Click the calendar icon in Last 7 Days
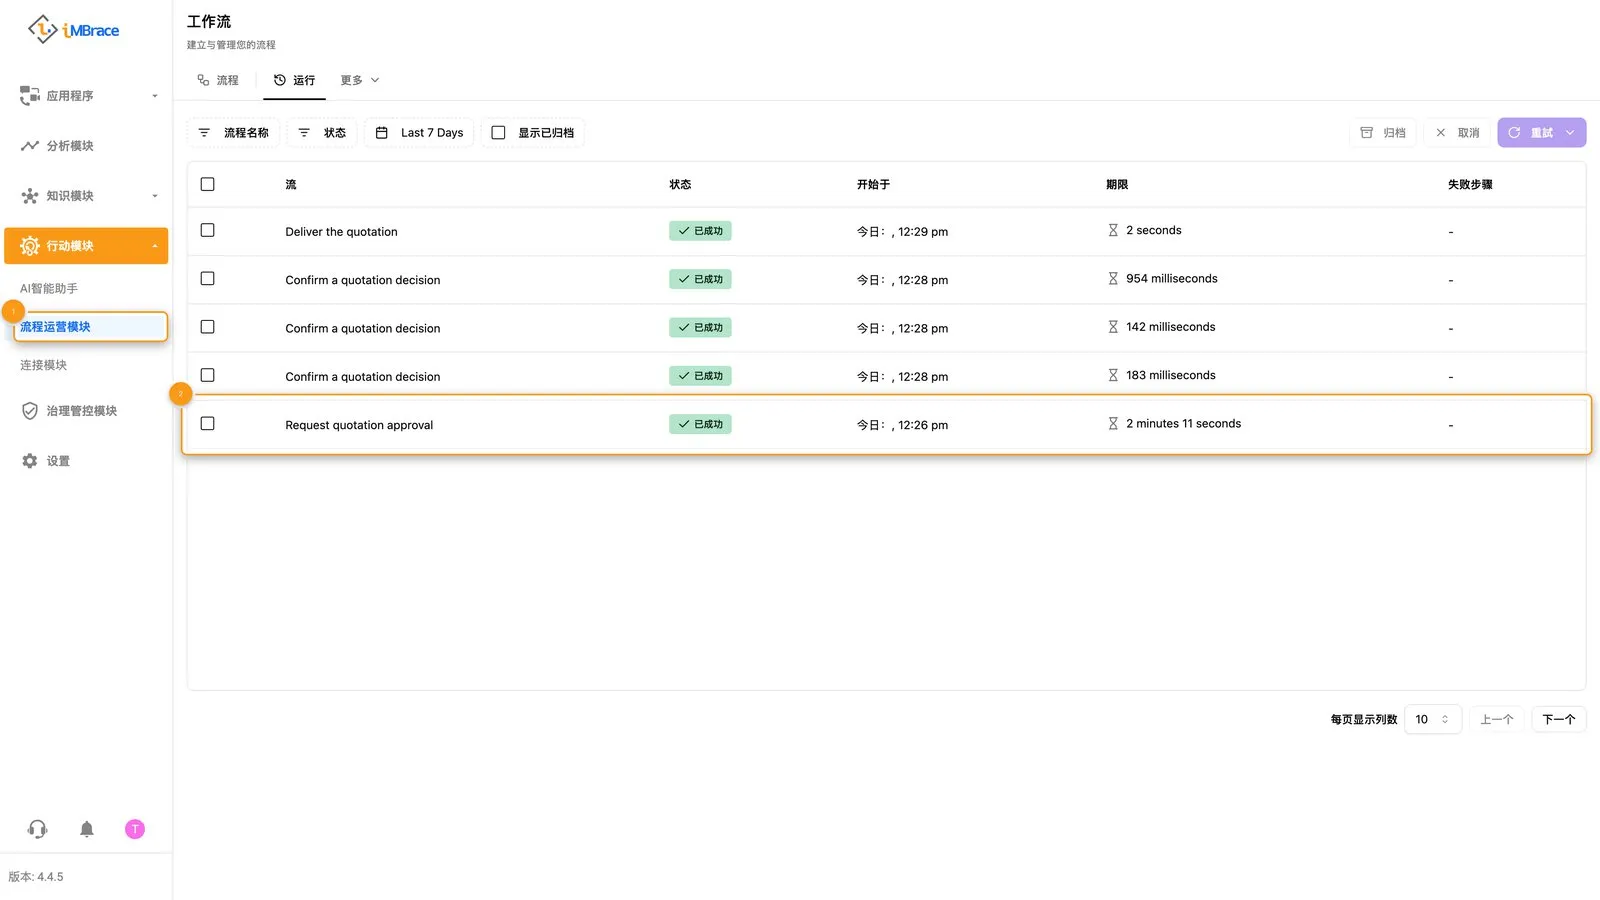This screenshot has height=900, width=1600. coord(382,133)
